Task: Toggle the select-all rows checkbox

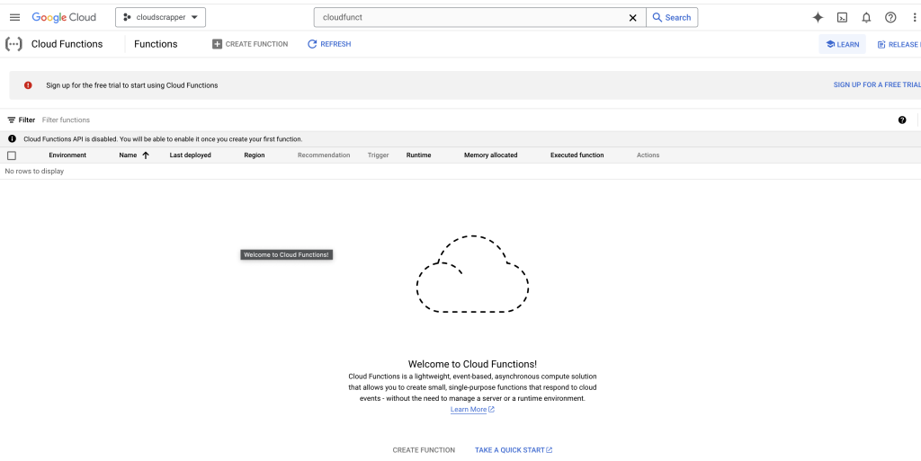Action: 12,156
